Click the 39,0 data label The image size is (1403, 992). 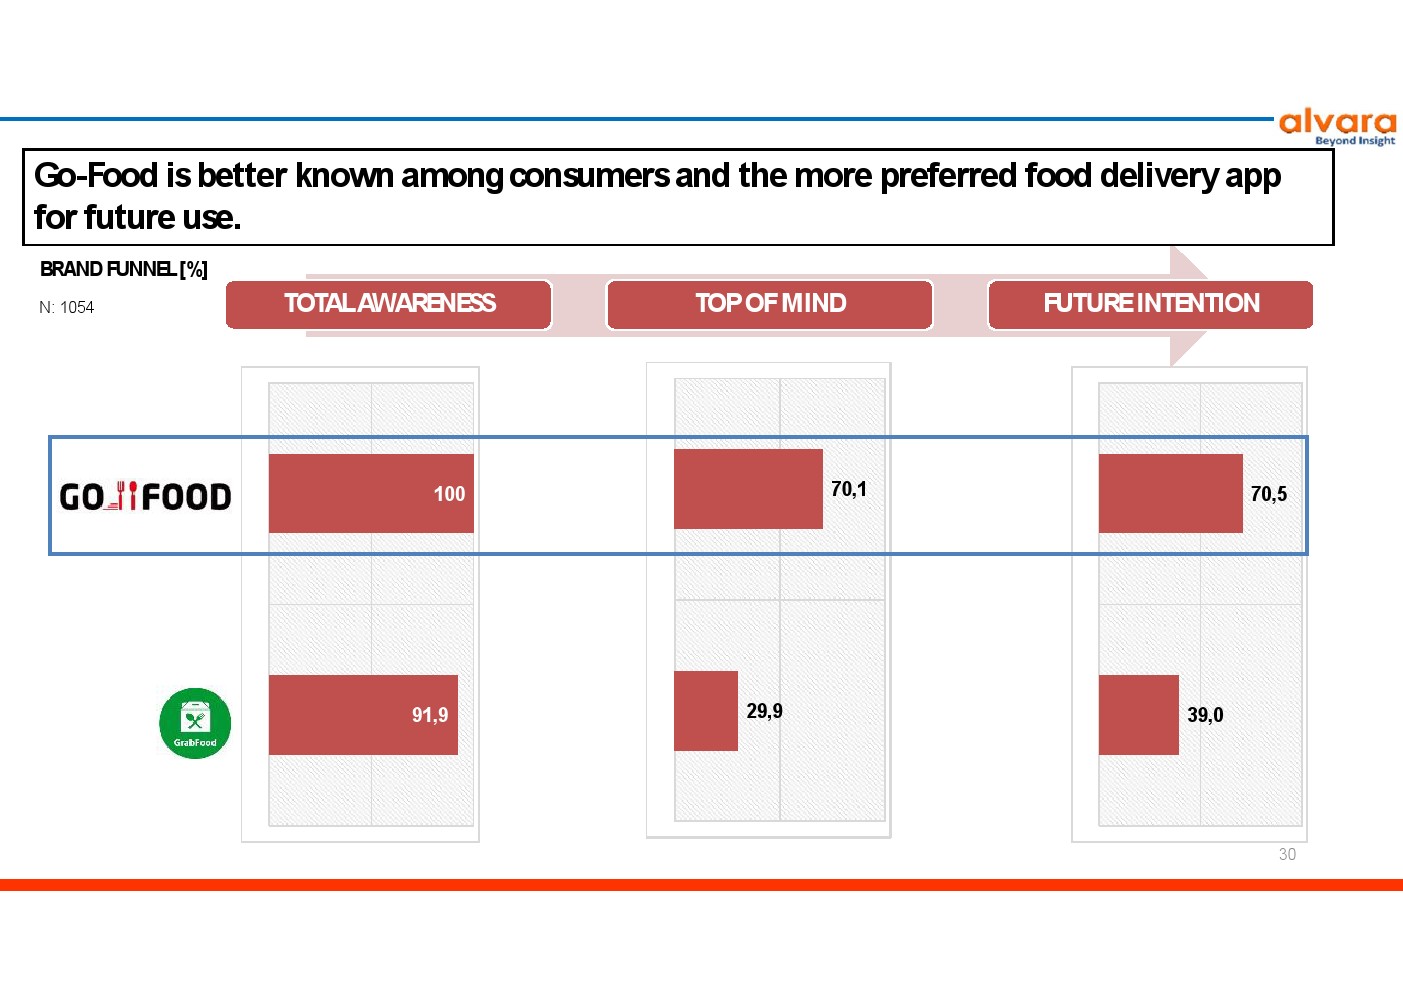coord(1205,715)
